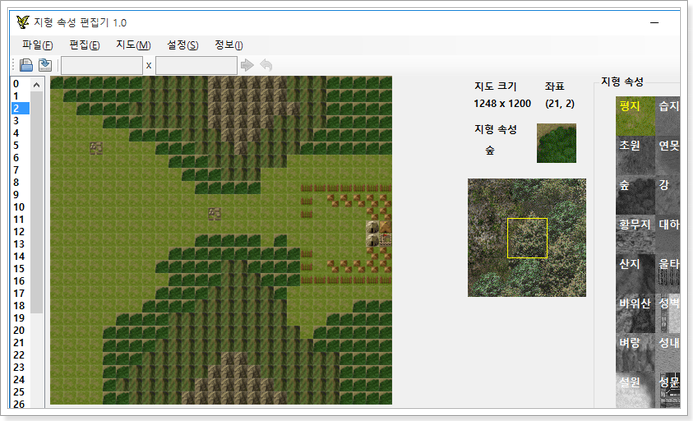Image resolution: width=693 pixels, height=421 pixels.
Task: Select row 1 in the number list
Action: (20, 96)
